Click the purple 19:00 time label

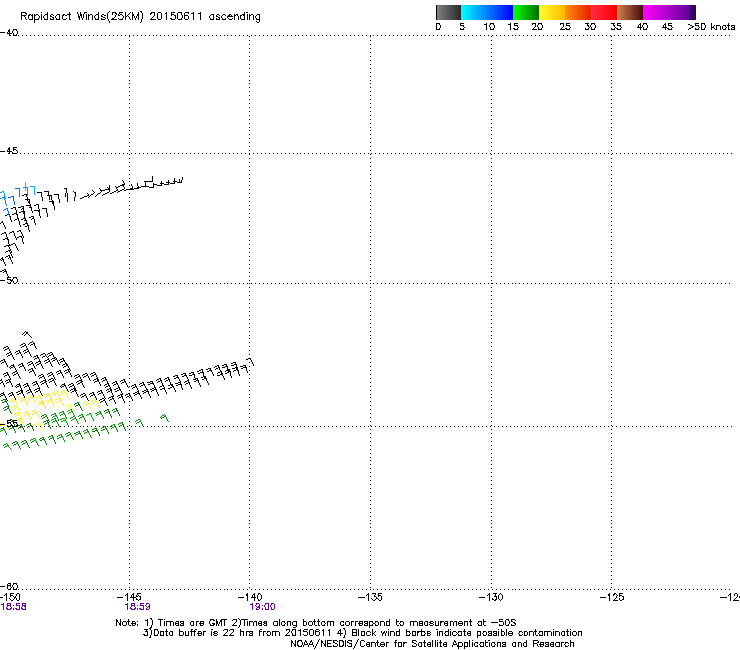coord(262,607)
